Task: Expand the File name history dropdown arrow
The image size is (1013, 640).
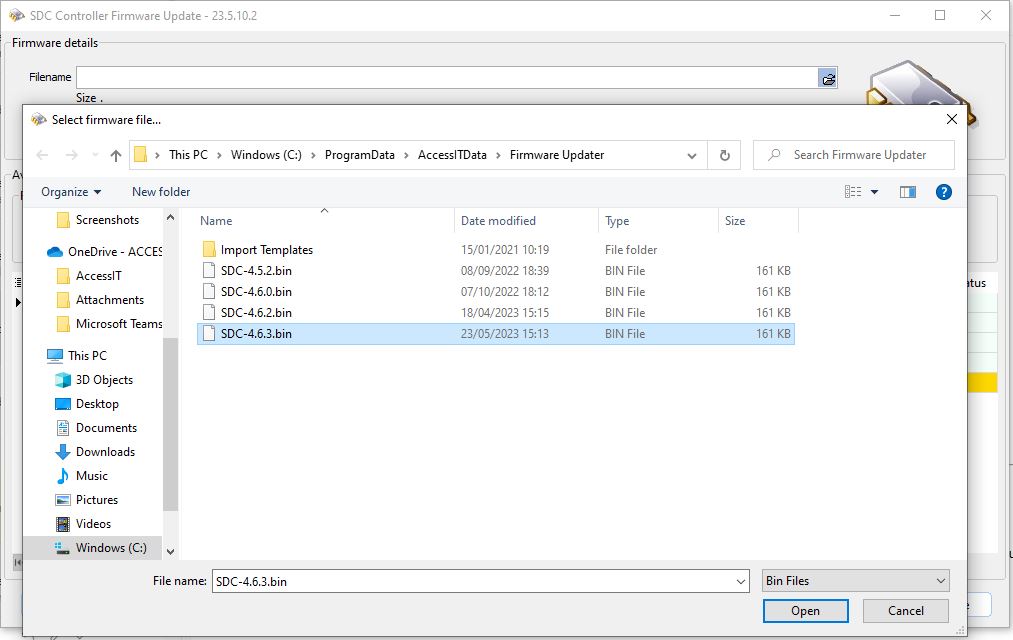Action: pos(741,581)
